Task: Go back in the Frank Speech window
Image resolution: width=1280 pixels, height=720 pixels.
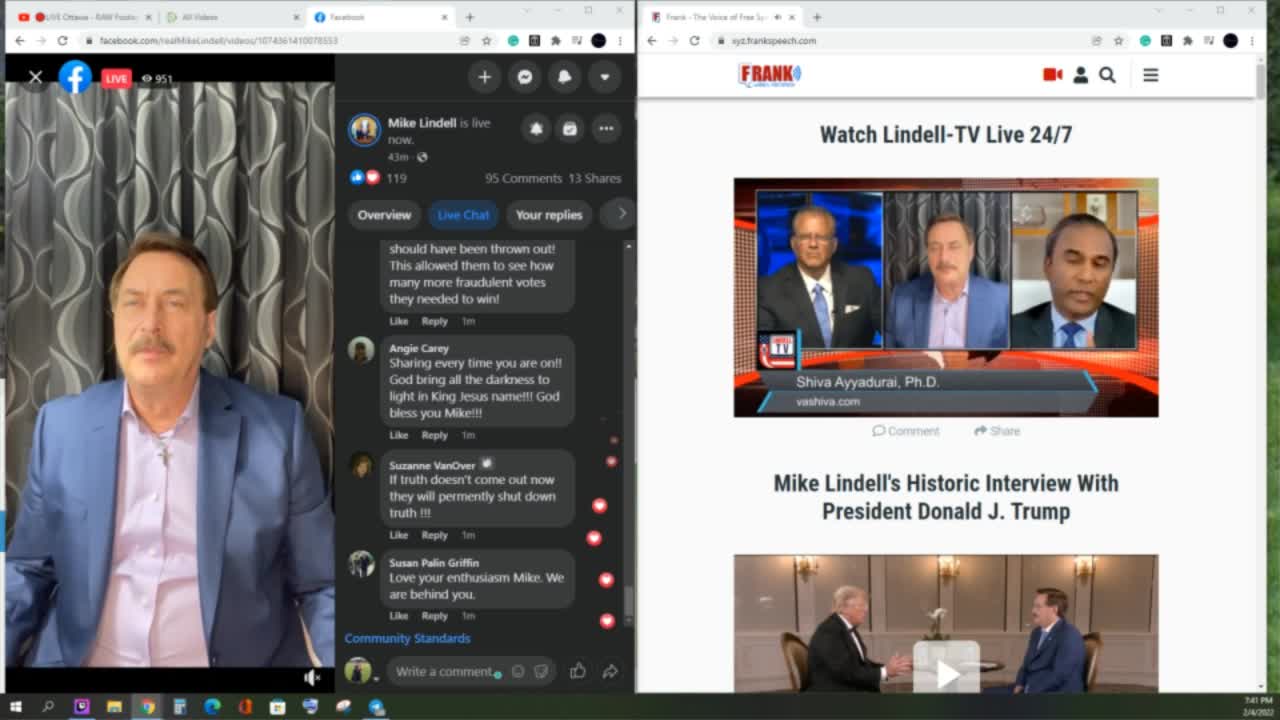Action: 652,41
